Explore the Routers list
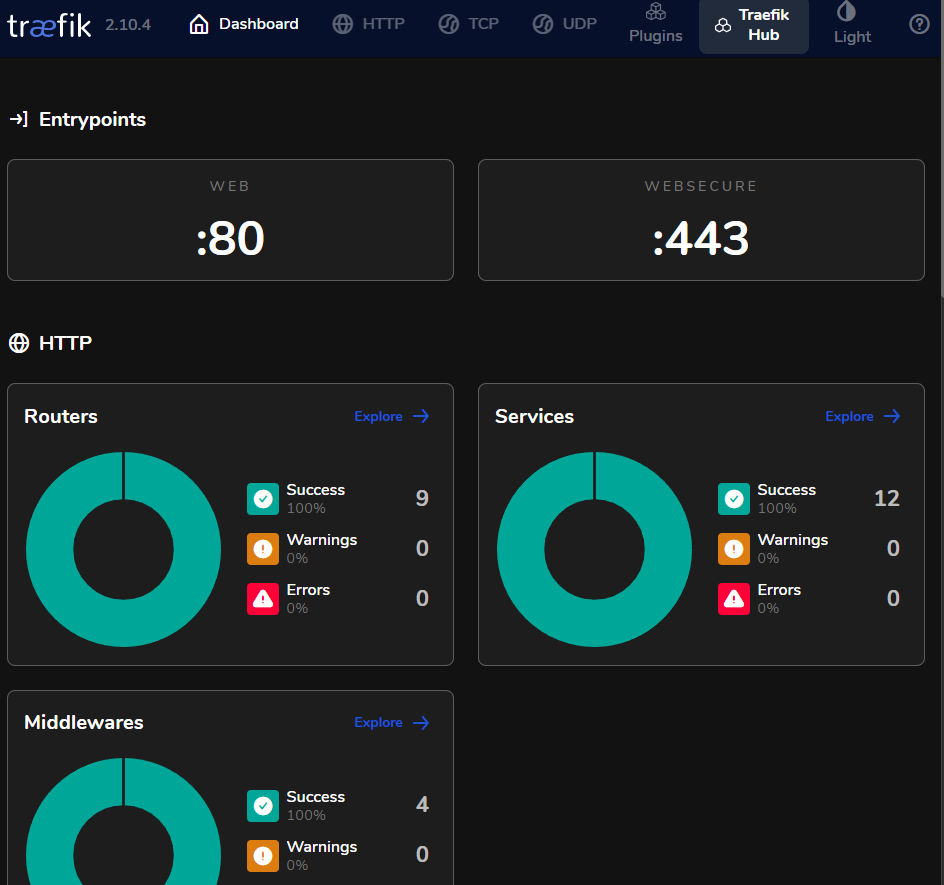Screen dimensions: 944x885 391,416
